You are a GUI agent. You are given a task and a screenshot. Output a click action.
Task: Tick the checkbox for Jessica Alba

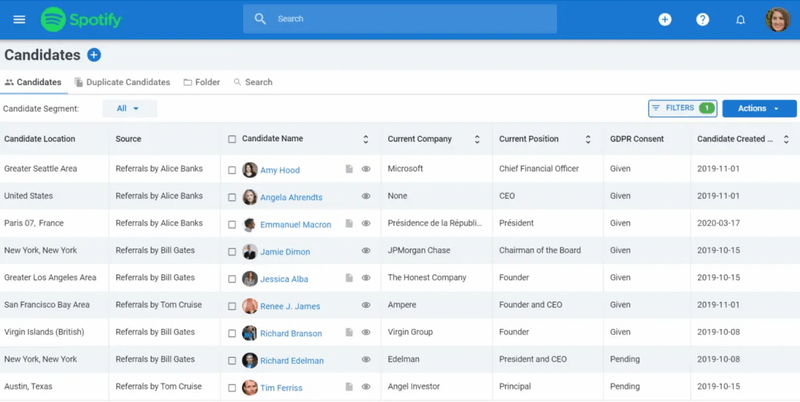point(232,279)
